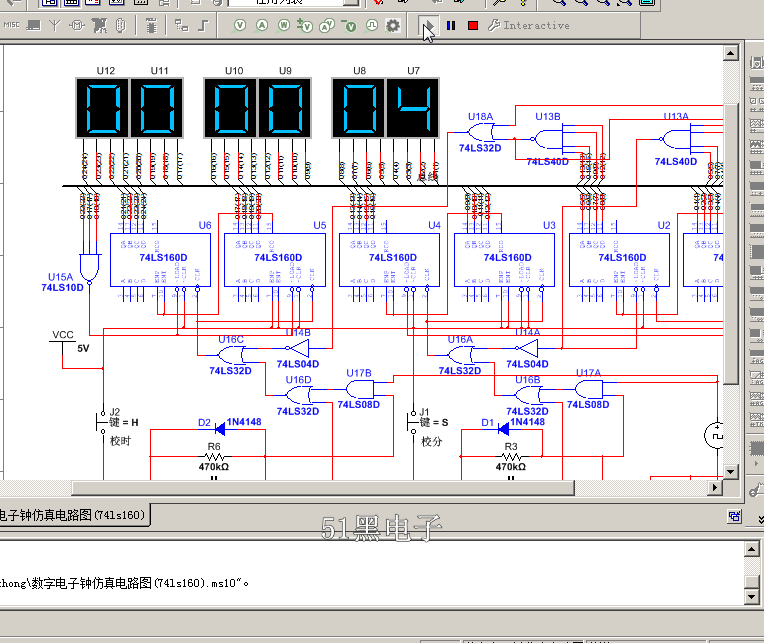This screenshot has width=764, height=643.
Task: Click the schematic horizontal scroll right arrow
Action: coord(715,487)
